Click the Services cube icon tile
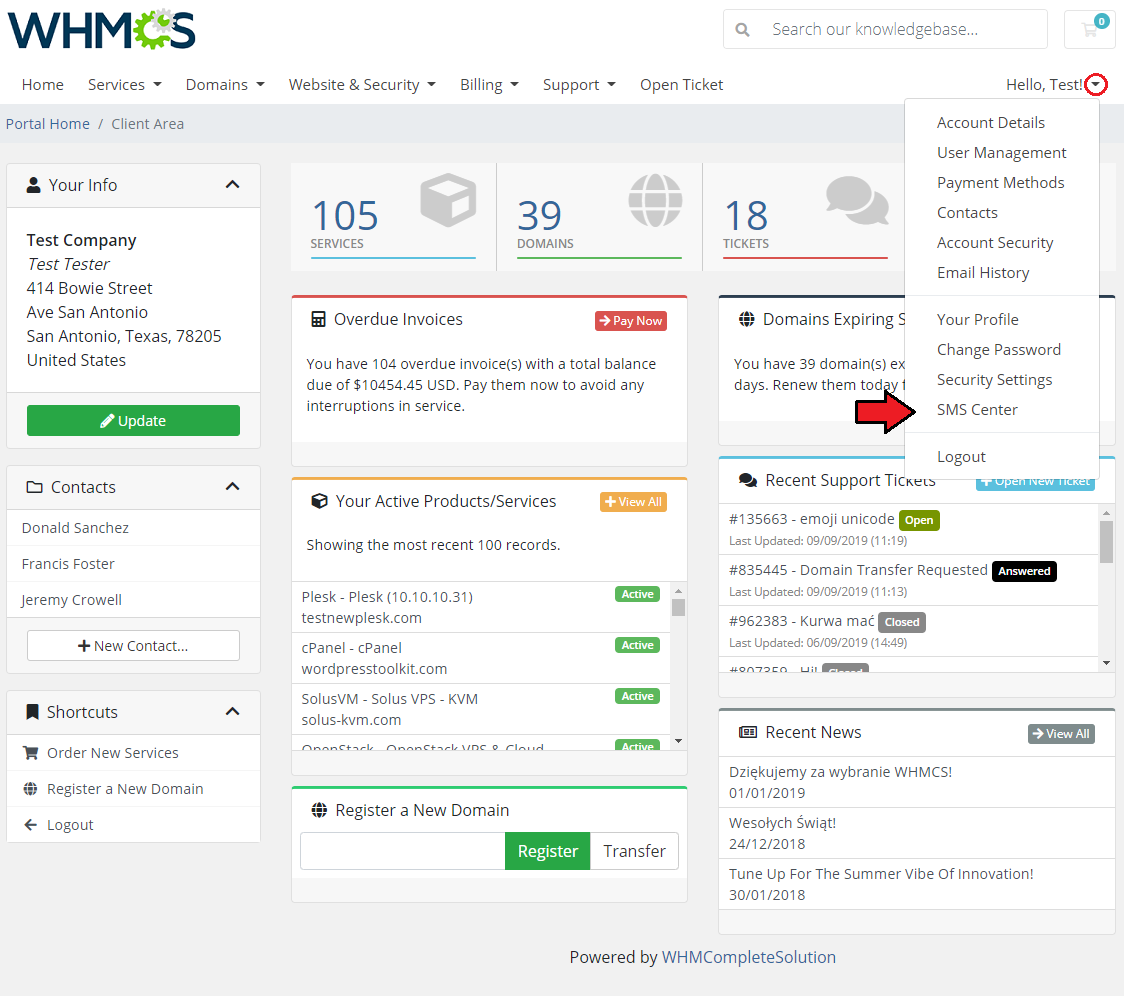 (448, 200)
